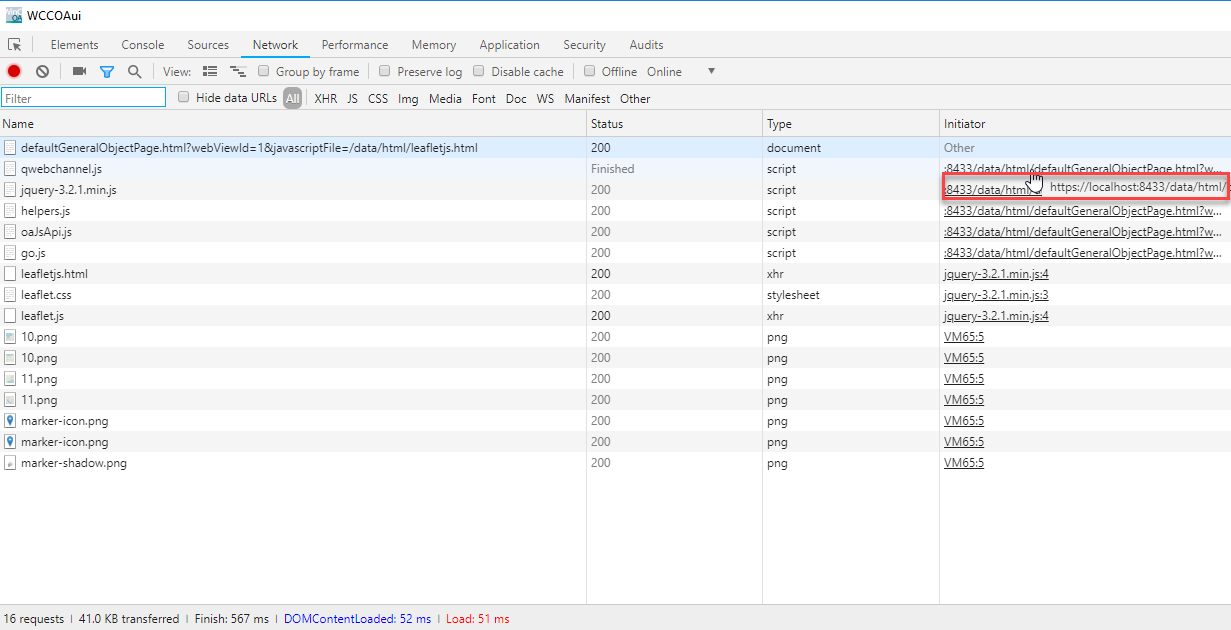Clear the network log with the clear icon

pos(43,71)
